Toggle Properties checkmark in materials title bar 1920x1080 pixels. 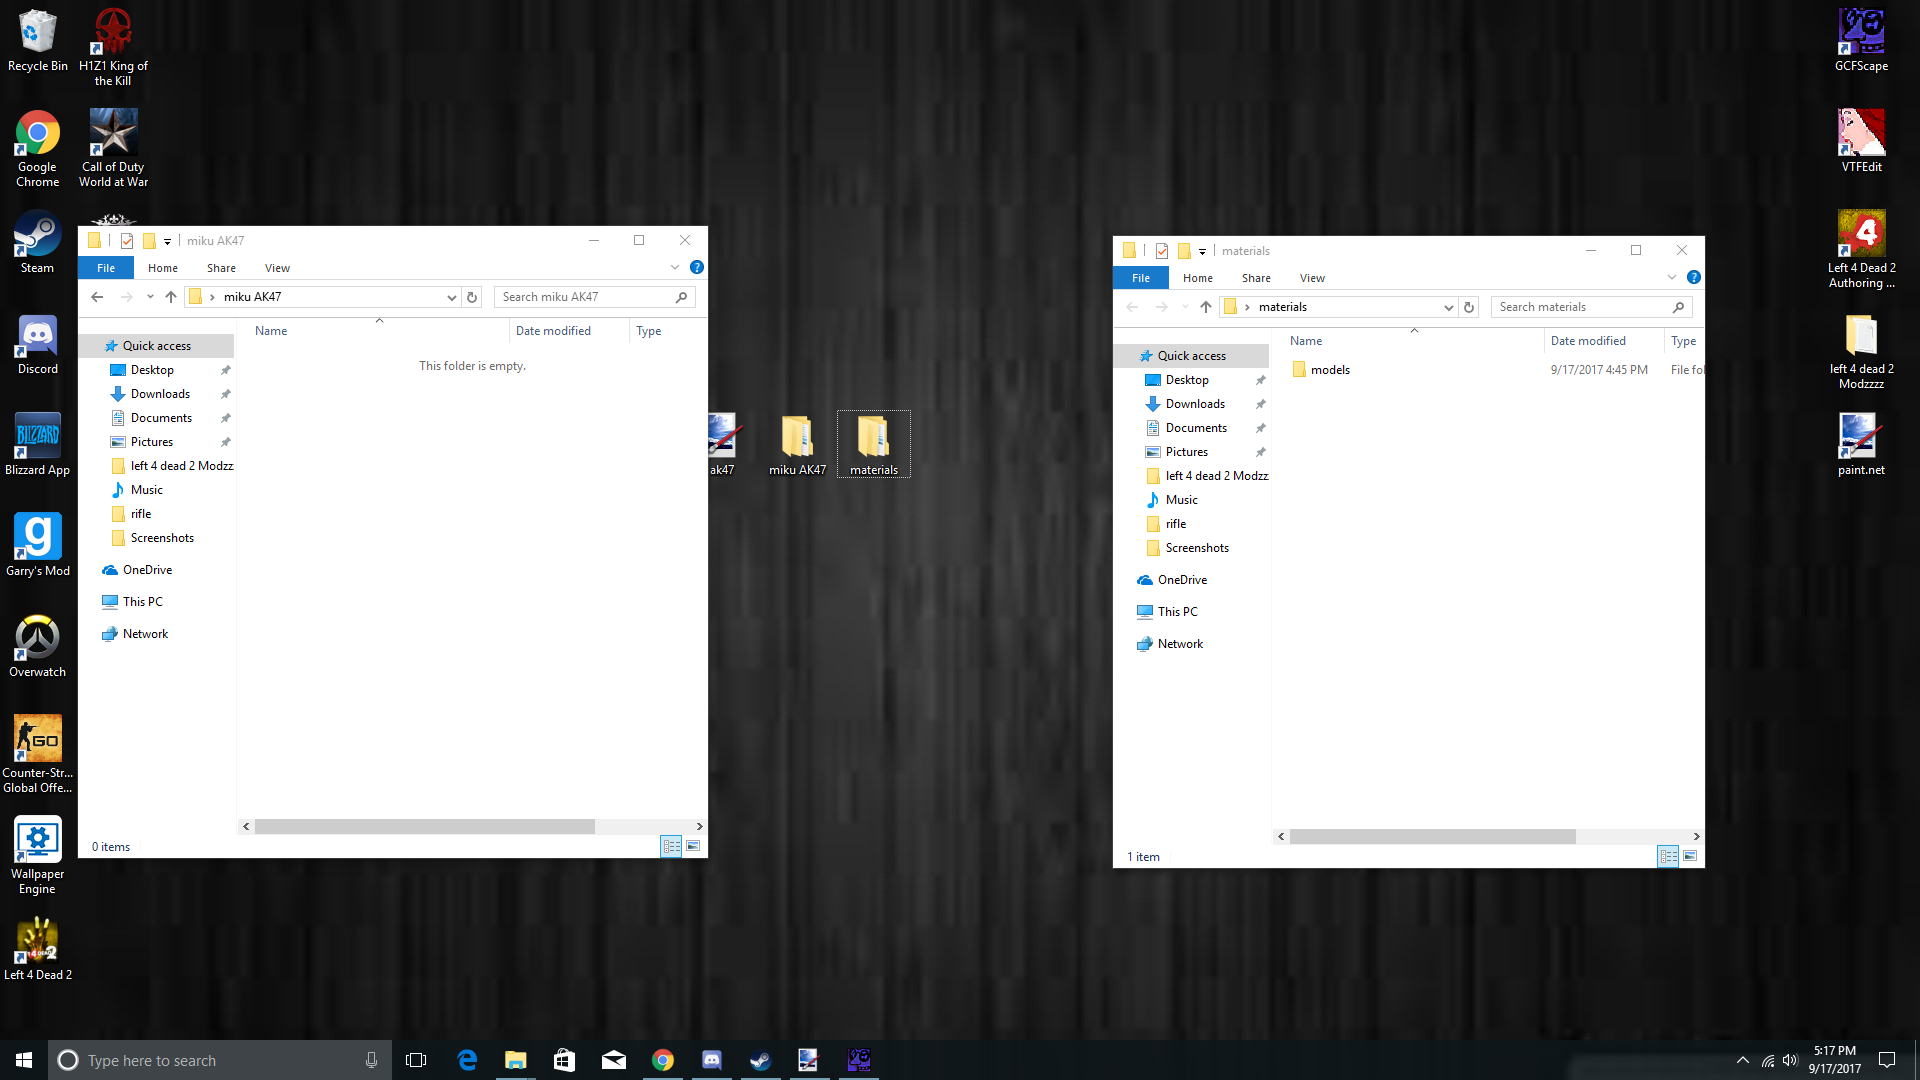[1162, 251]
